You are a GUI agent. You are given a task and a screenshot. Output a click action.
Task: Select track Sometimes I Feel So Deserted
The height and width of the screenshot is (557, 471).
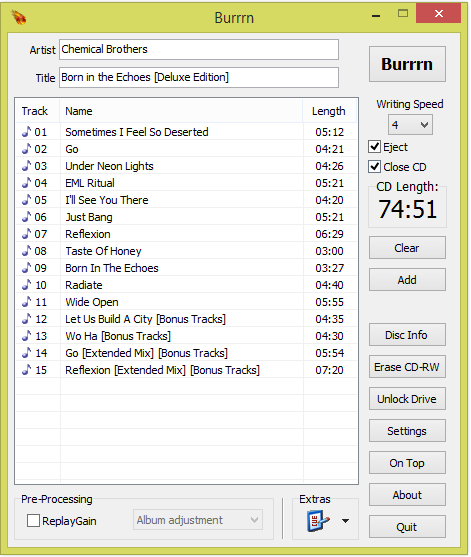pos(186,132)
